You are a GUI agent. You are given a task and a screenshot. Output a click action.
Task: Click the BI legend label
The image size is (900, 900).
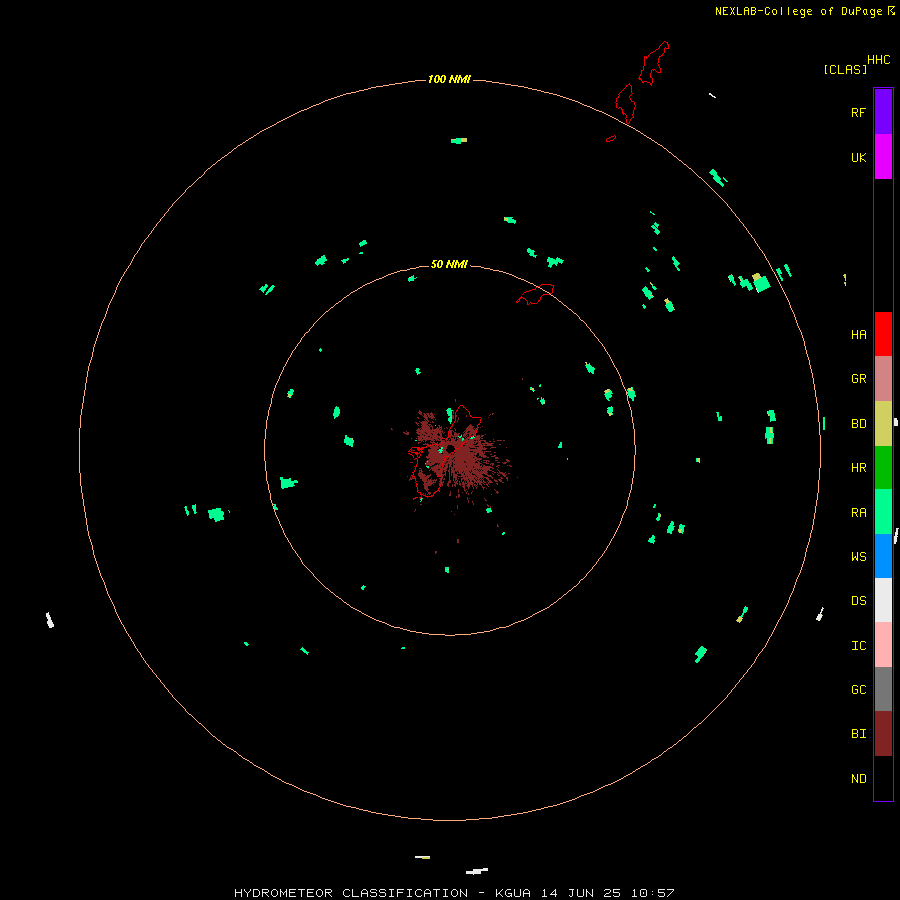click(x=858, y=734)
